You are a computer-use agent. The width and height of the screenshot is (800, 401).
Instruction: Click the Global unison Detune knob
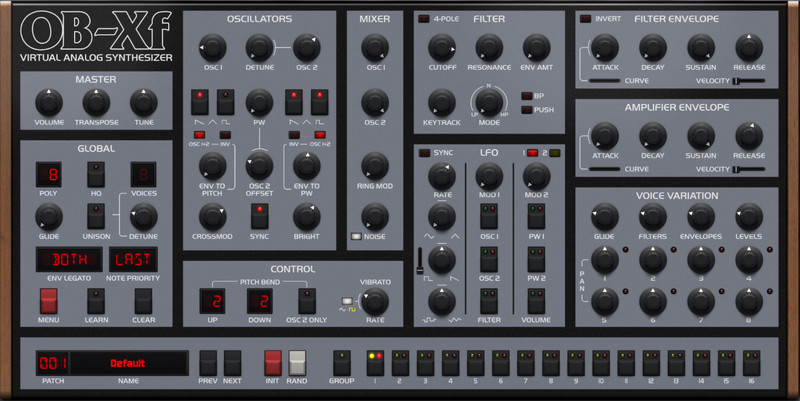[x=144, y=217]
